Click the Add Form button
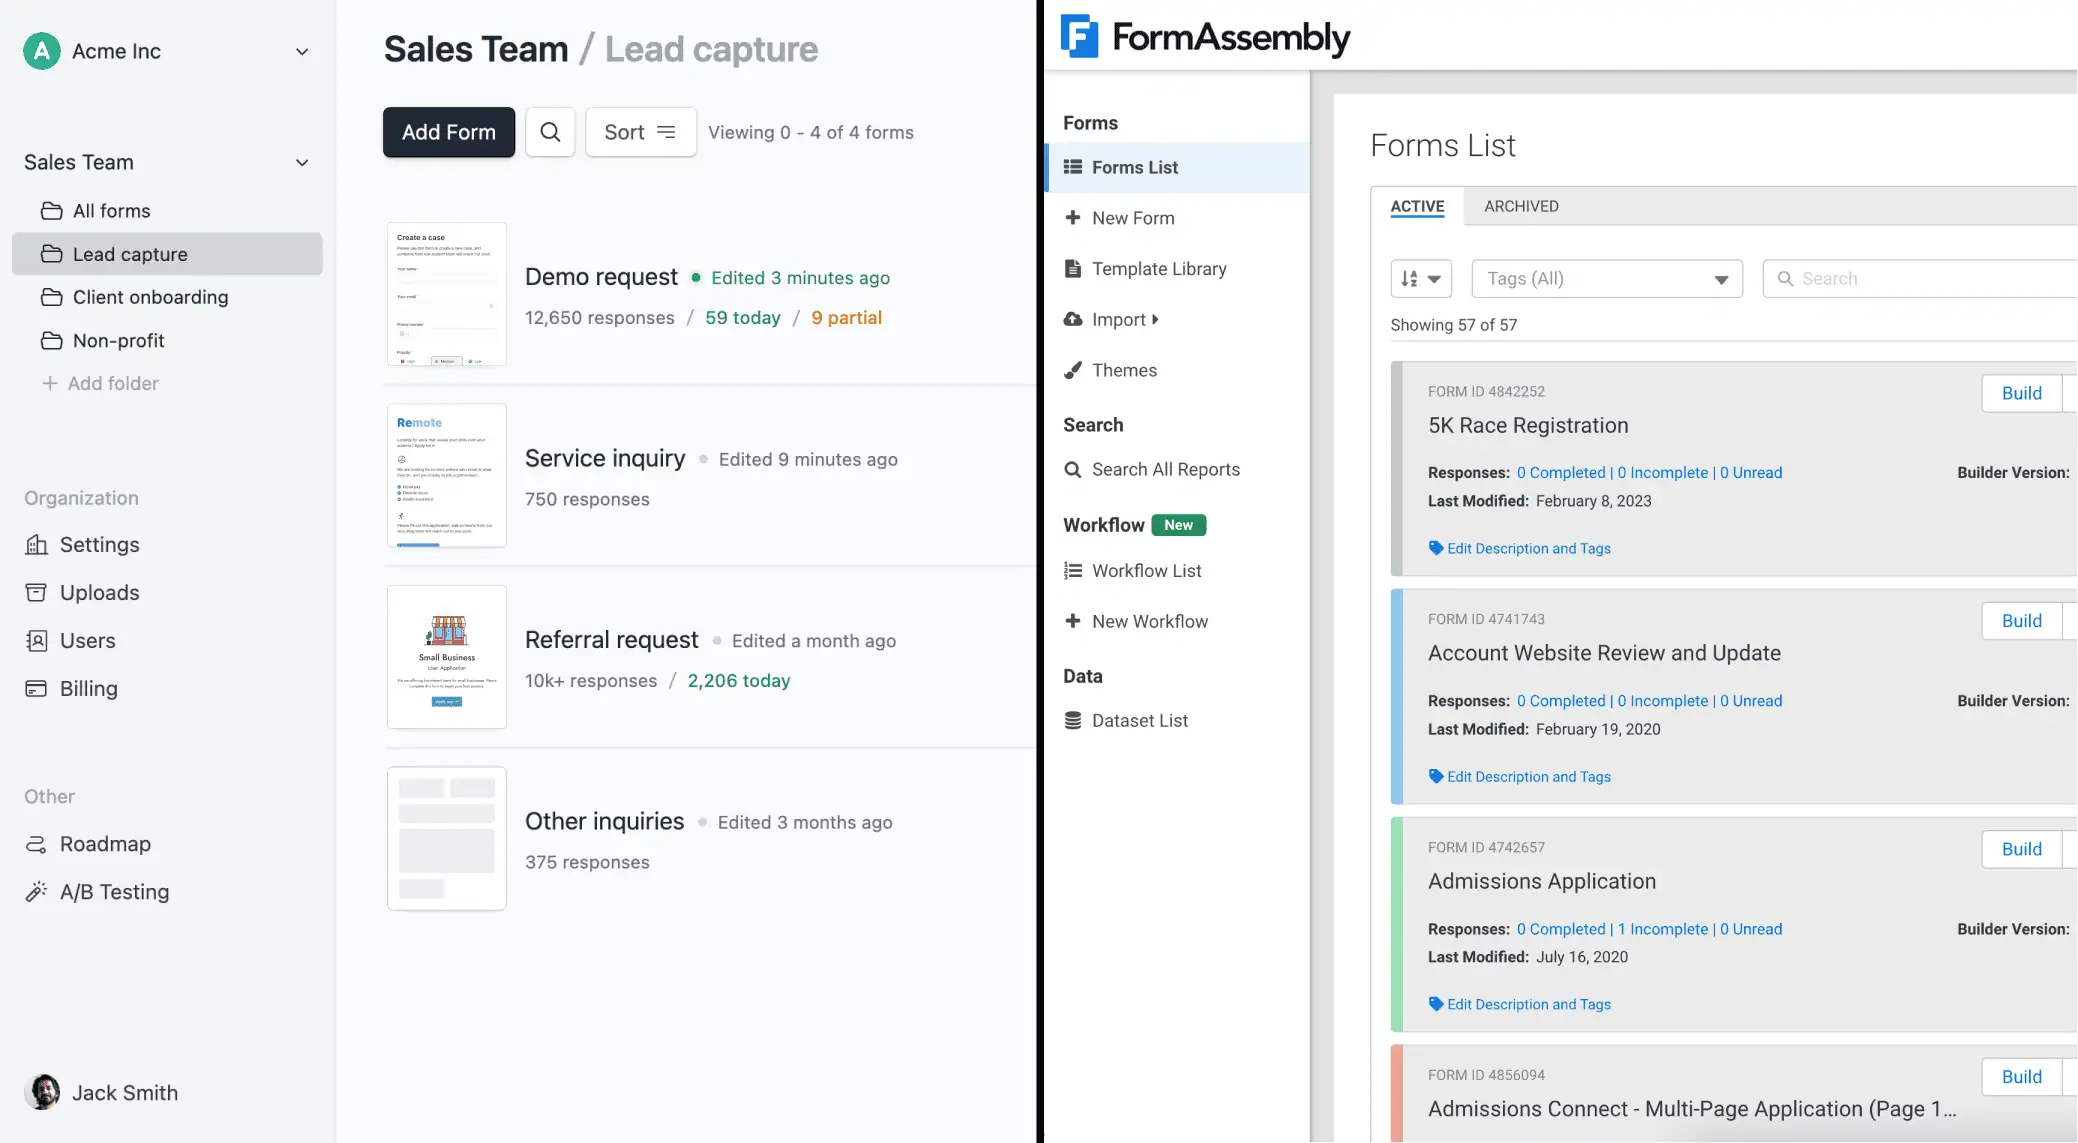This screenshot has width=2078, height=1143. pos(449,132)
